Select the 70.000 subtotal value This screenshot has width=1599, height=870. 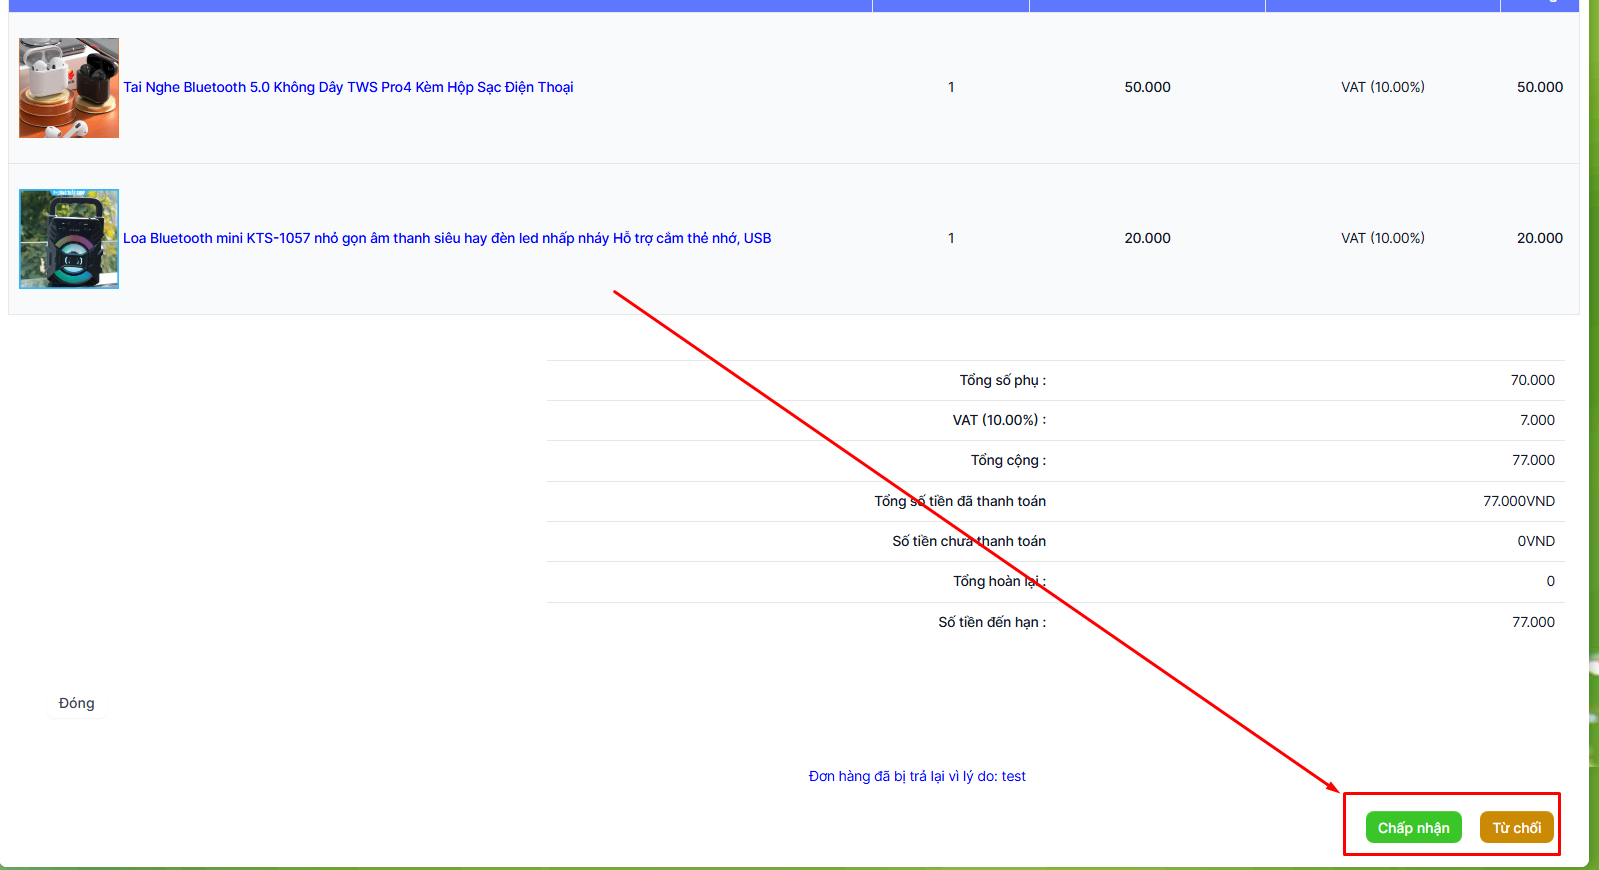[x=1532, y=381]
